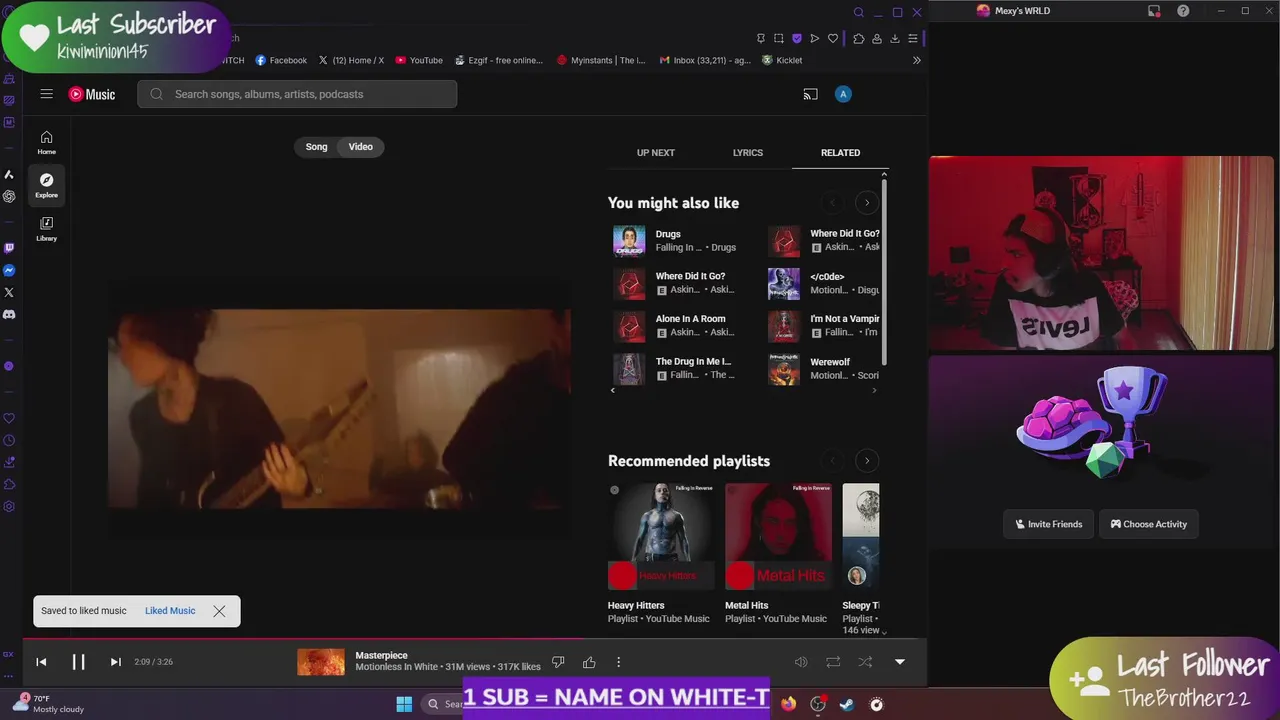The image size is (1280, 720).
Task: Show more bookmarks with double chevron
Action: (917, 60)
